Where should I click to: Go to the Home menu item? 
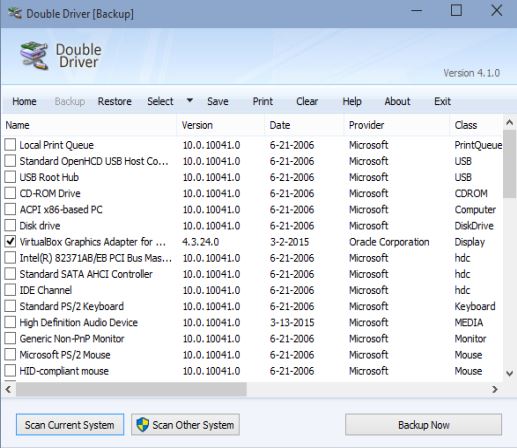point(24,101)
